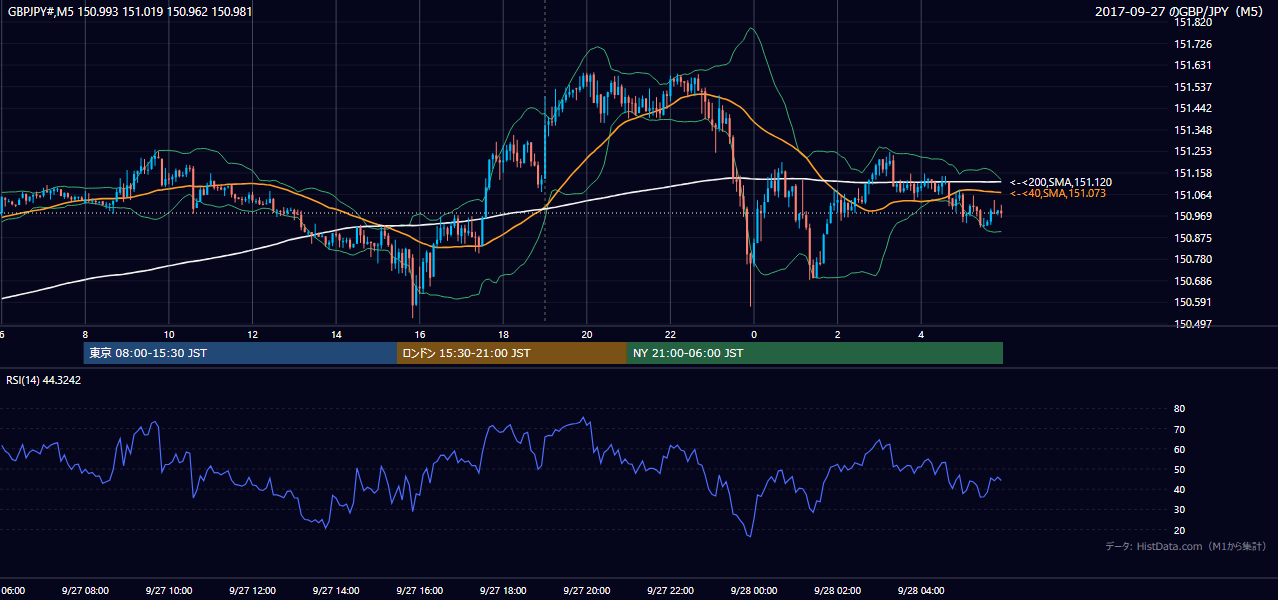The image size is (1278, 600).
Task: Click RSI scale value 40
Action: (x=1179, y=489)
